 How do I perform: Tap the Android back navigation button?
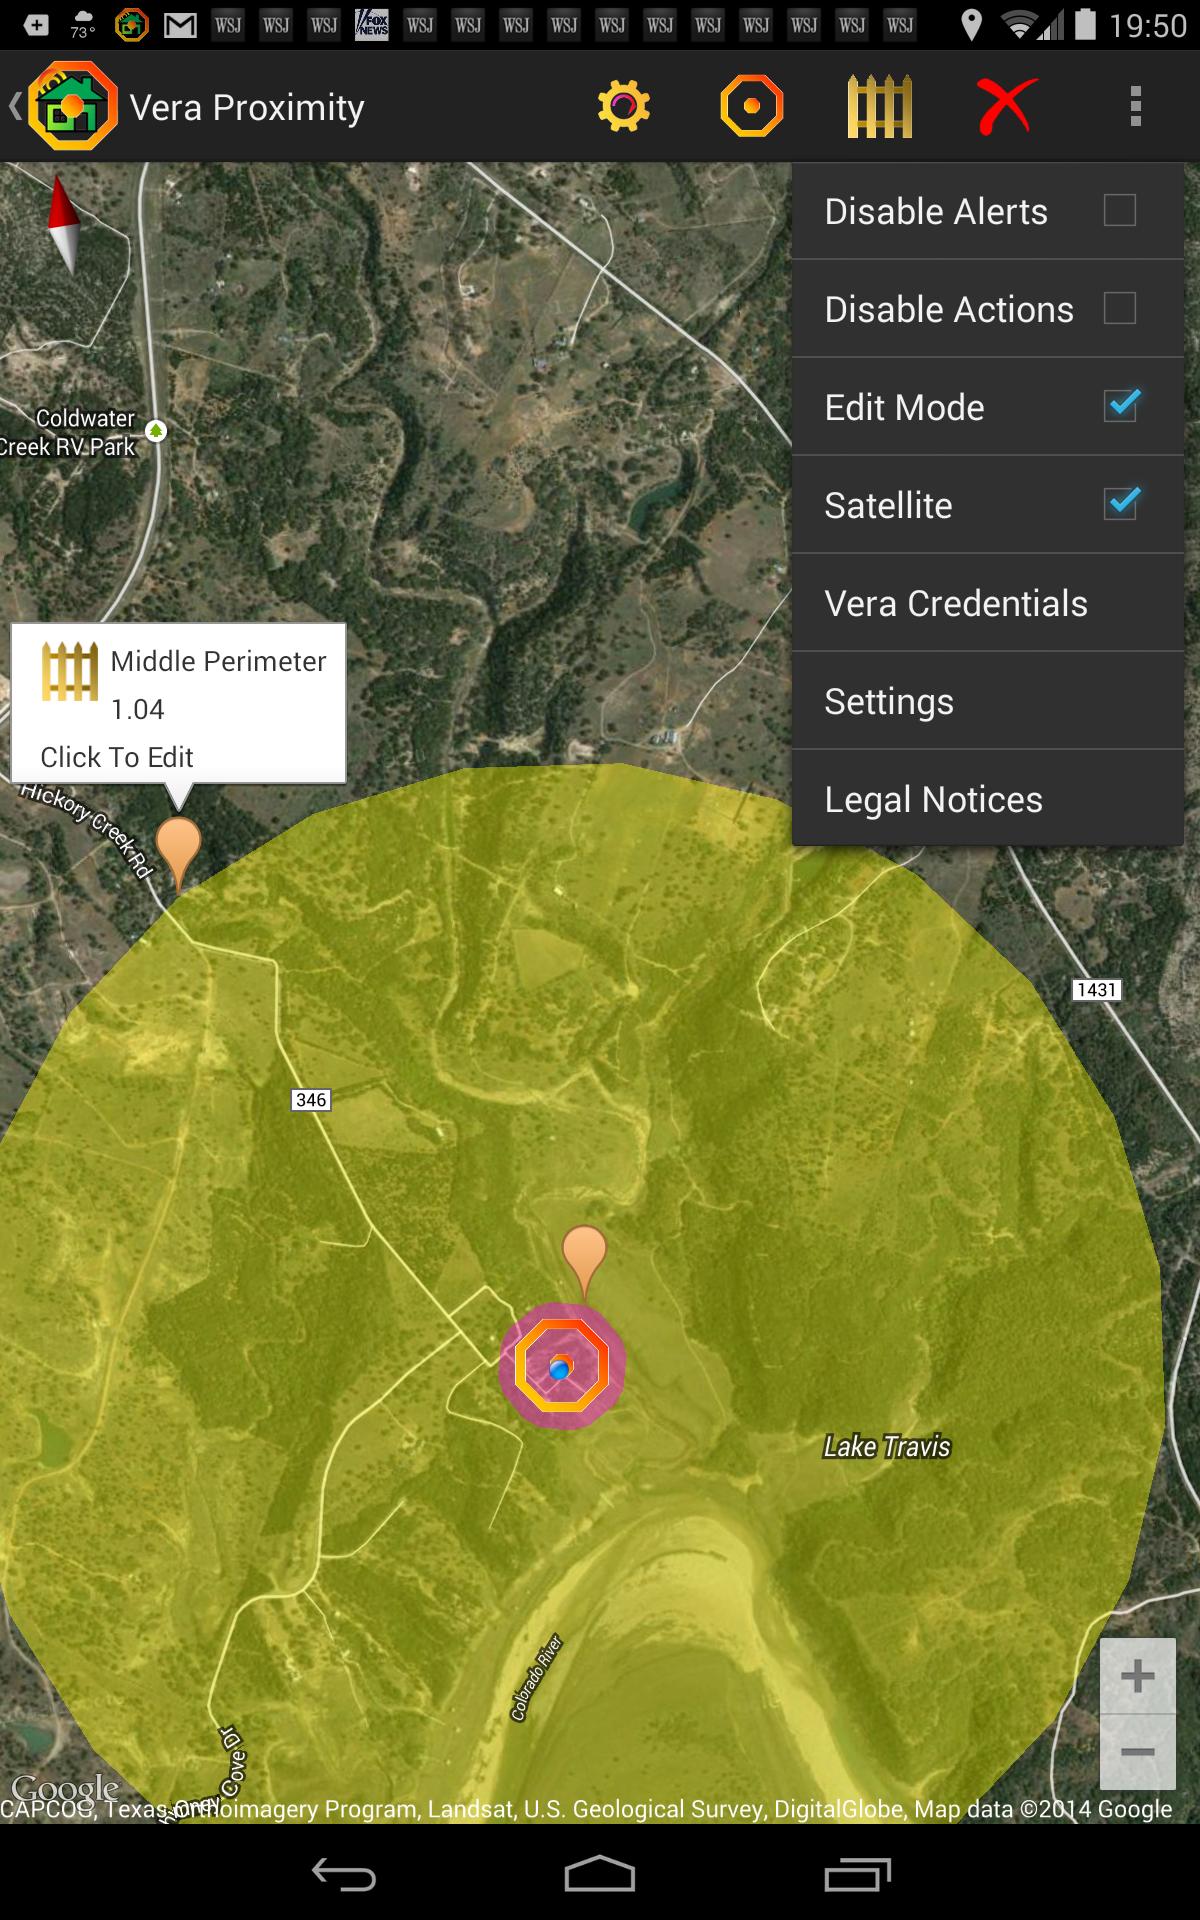343,1874
